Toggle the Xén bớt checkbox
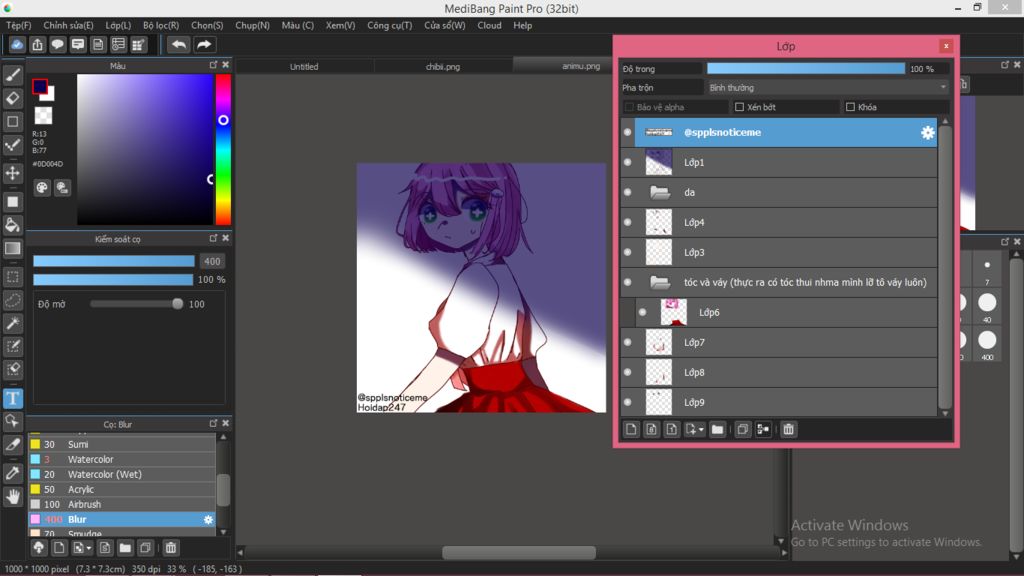1024x576 pixels. [739, 106]
